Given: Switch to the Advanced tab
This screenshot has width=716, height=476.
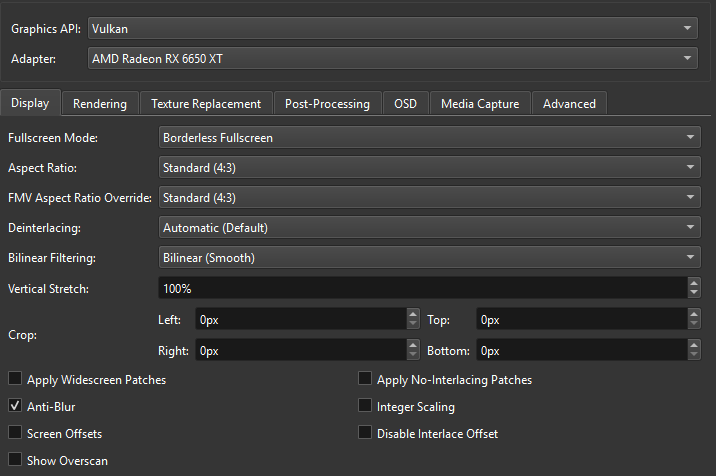Looking at the screenshot, I should 569,104.
